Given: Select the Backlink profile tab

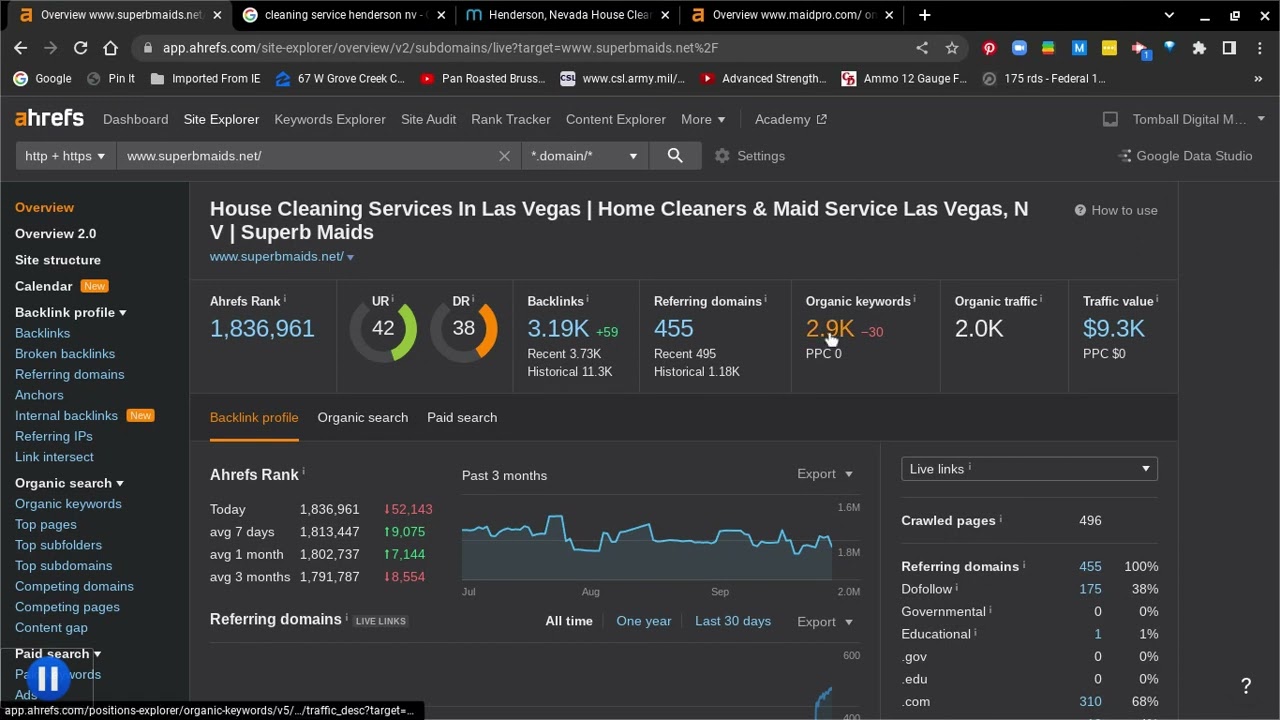Looking at the screenshot, I should point(254,417).
